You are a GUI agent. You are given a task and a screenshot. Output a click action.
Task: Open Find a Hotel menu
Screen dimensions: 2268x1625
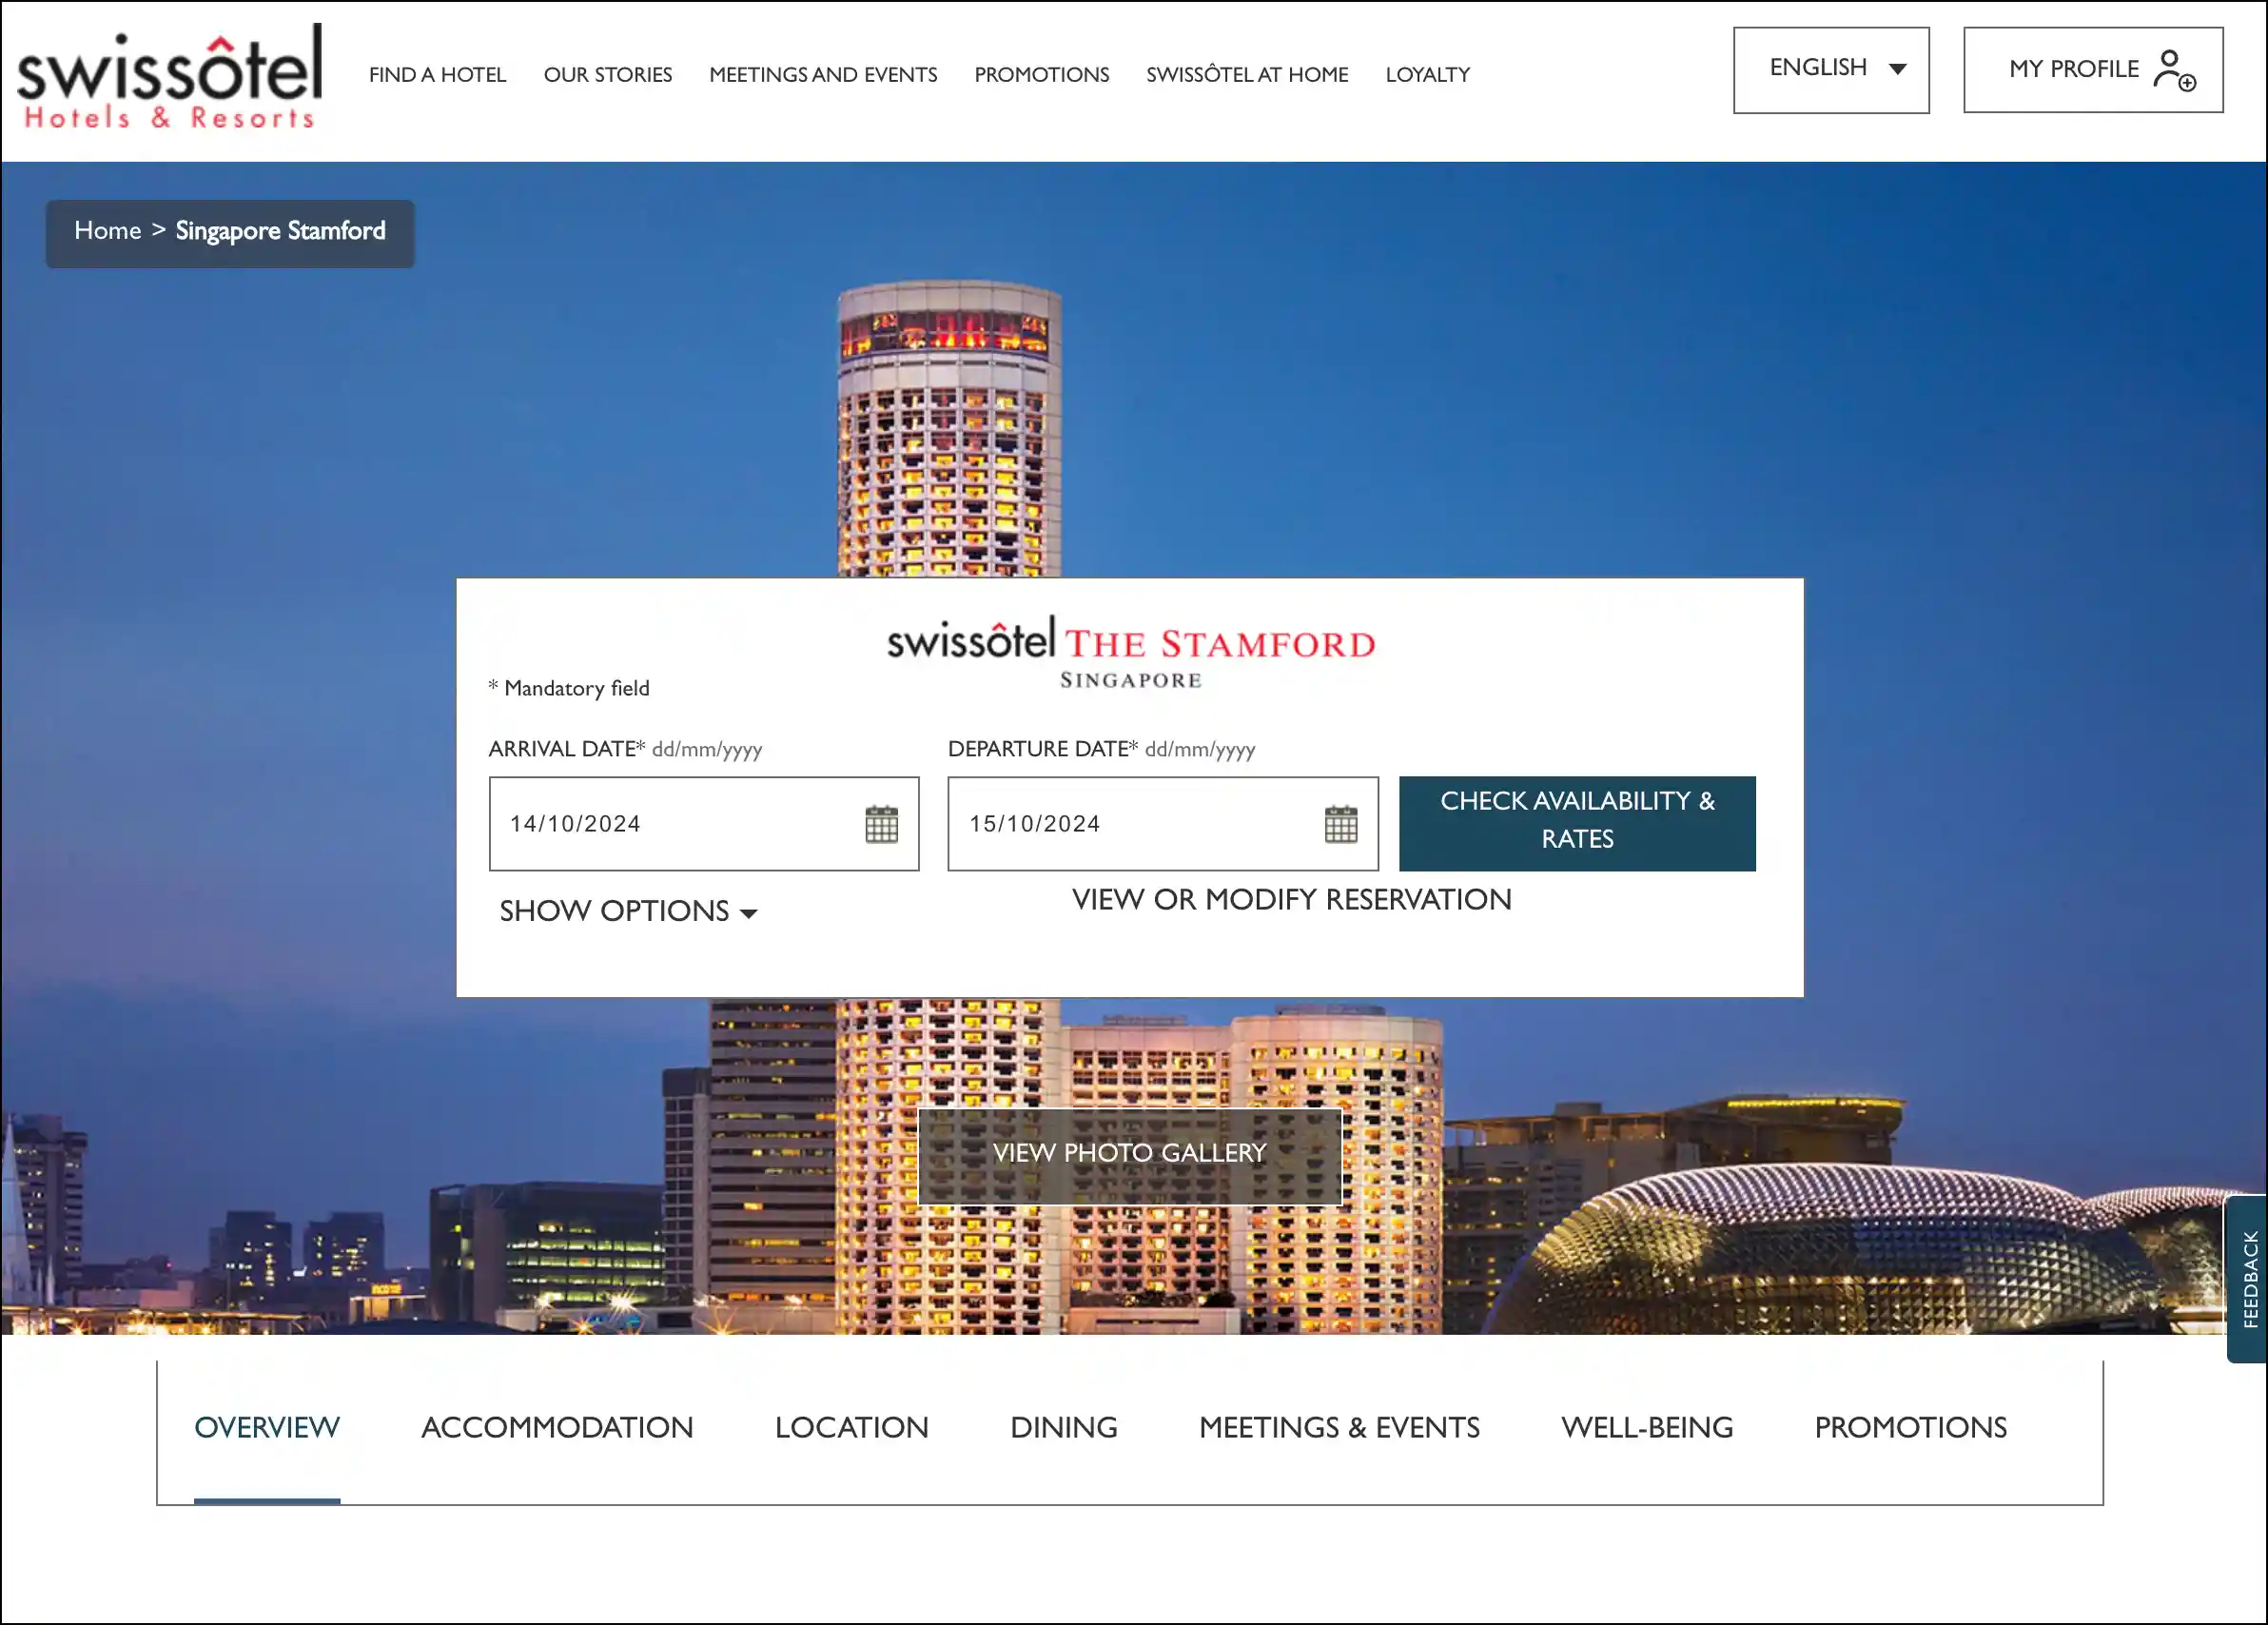(438, 75)
